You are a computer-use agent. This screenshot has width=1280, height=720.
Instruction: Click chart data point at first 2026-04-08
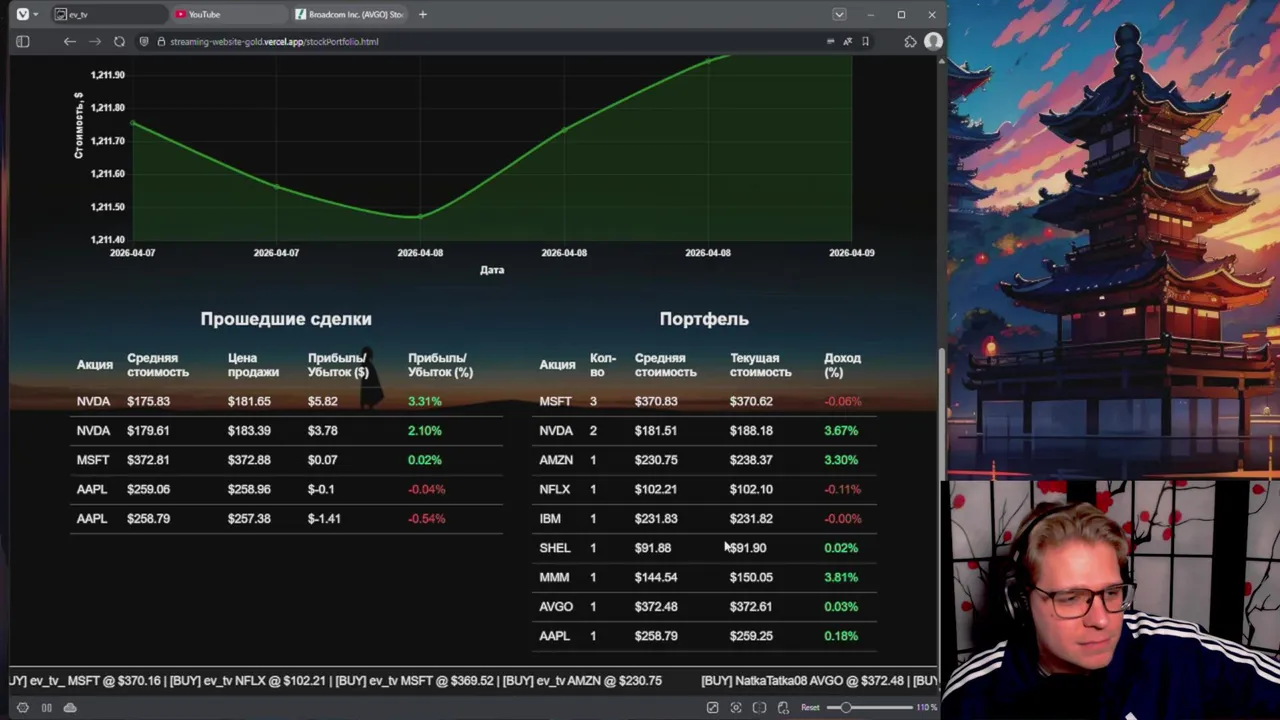click(x=420, y=216)
